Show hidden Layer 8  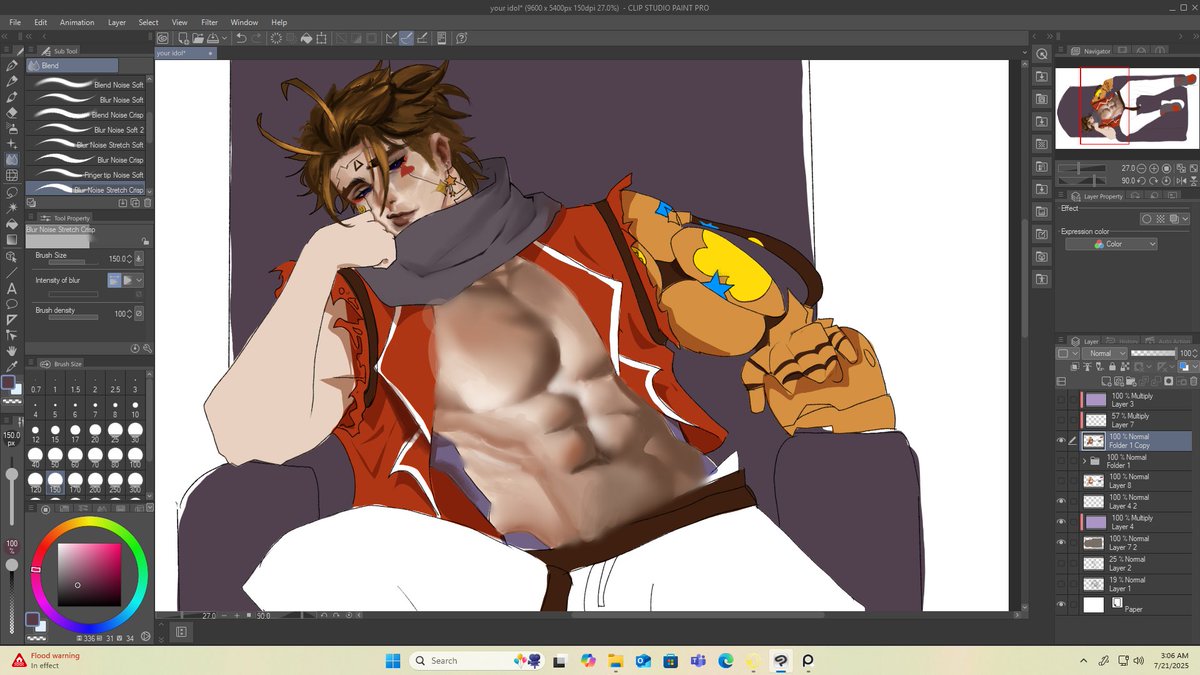(x=1061, y=481)
